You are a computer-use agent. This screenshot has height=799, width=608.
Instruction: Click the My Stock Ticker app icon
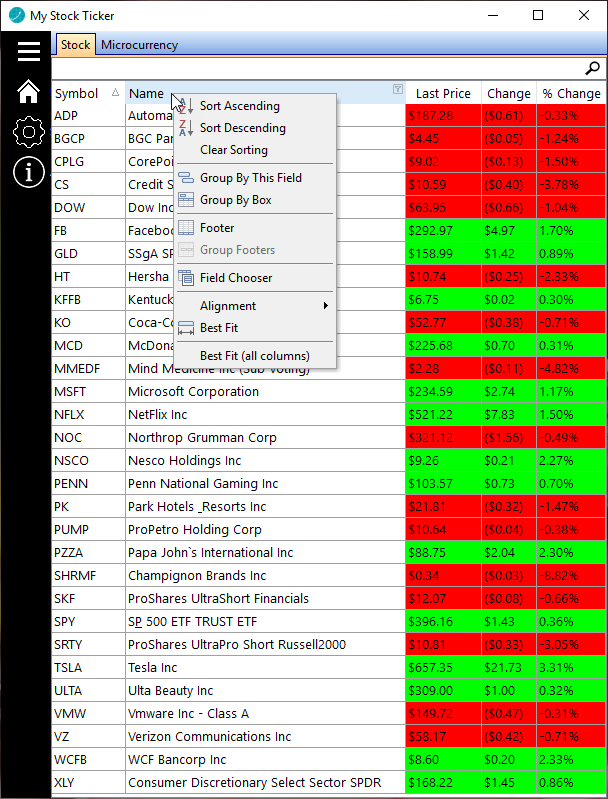[17, 15]
